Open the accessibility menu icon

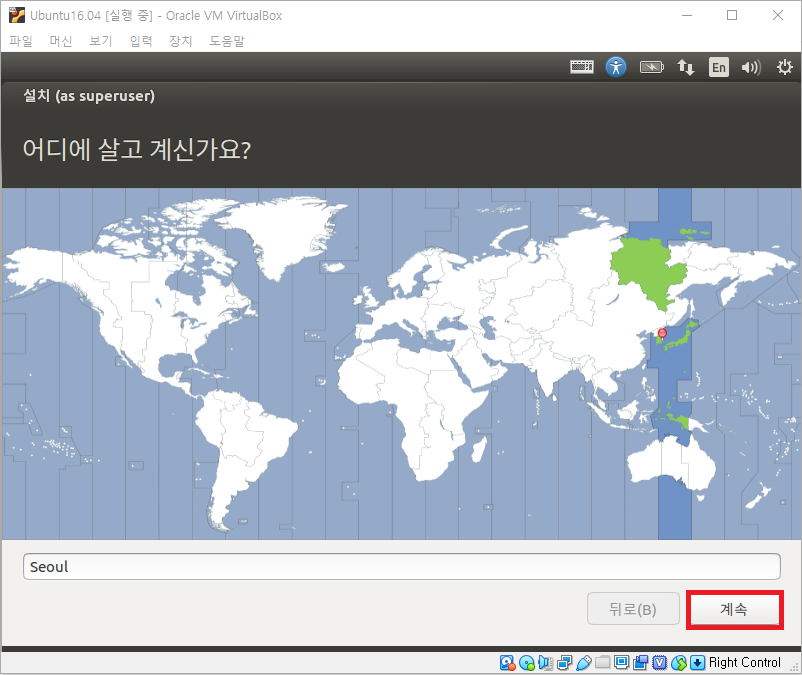click(616, 67)
